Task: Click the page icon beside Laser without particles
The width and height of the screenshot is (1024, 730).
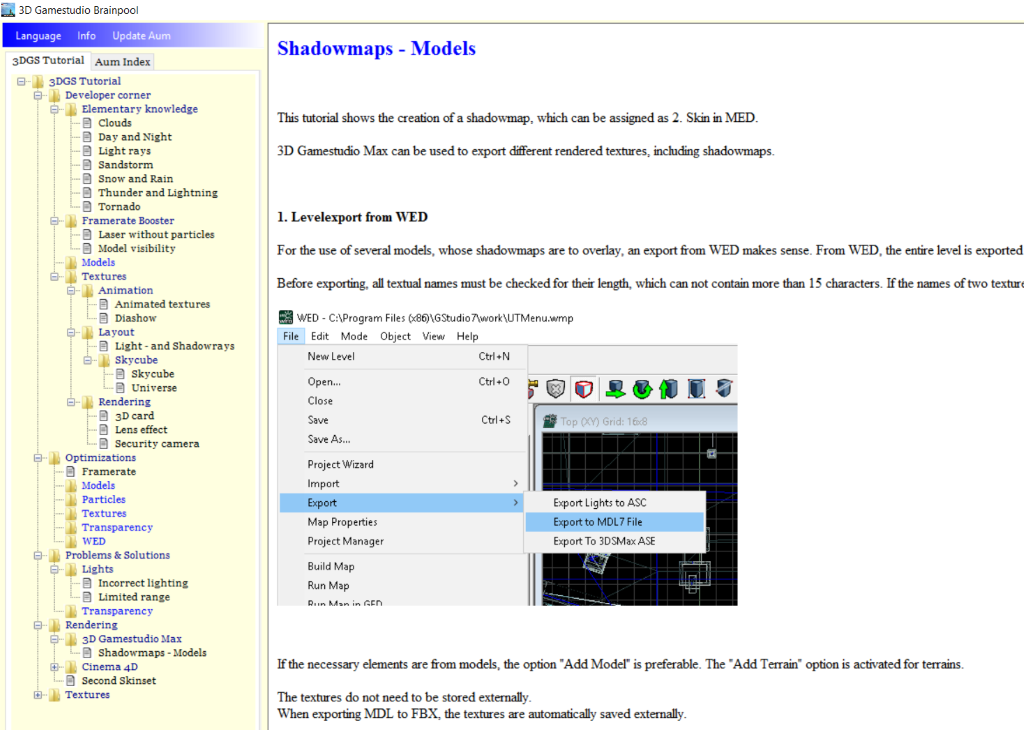Action: [x=87, y=234]
